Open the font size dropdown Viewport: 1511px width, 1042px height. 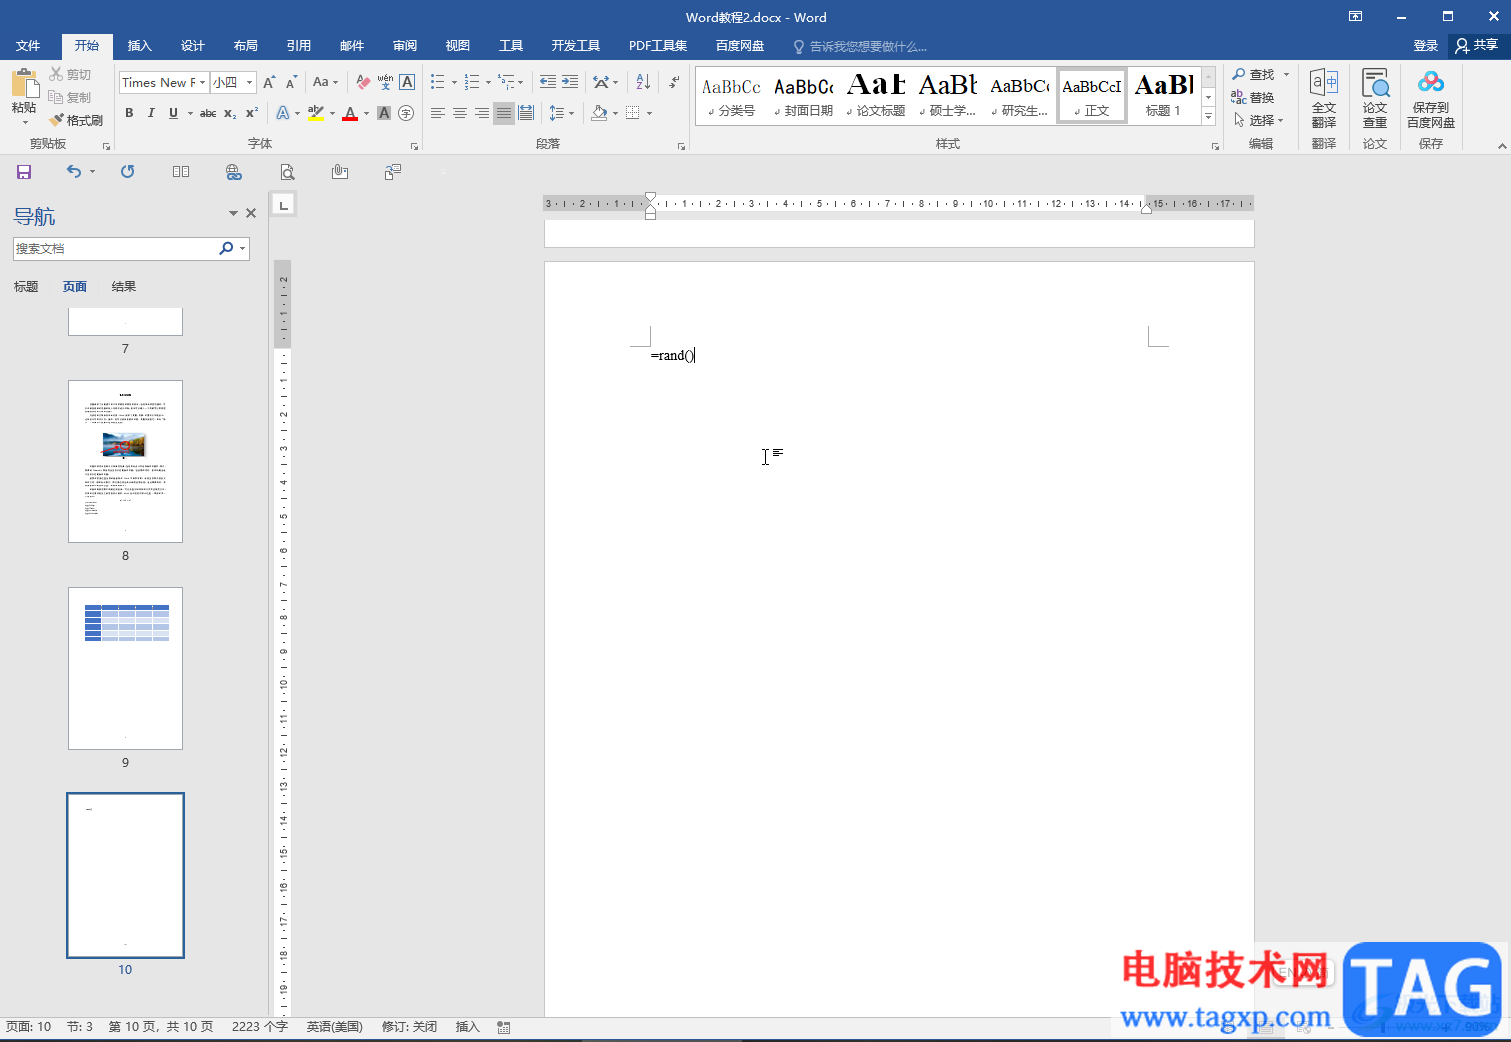250,82
